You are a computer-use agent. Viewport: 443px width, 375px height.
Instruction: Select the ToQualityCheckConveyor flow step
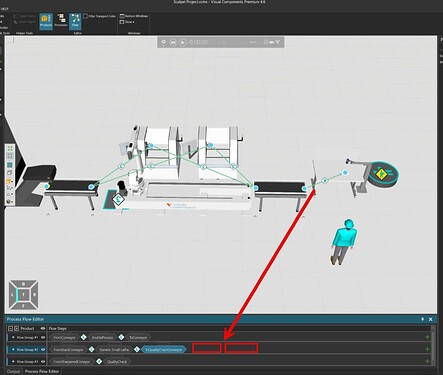pyautogui.click(x=163, y=349)
